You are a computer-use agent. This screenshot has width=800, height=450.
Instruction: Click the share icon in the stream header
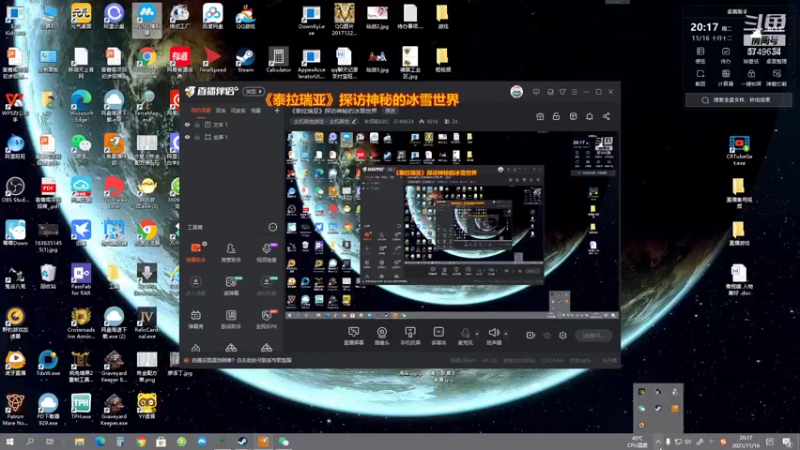(606, 116)
